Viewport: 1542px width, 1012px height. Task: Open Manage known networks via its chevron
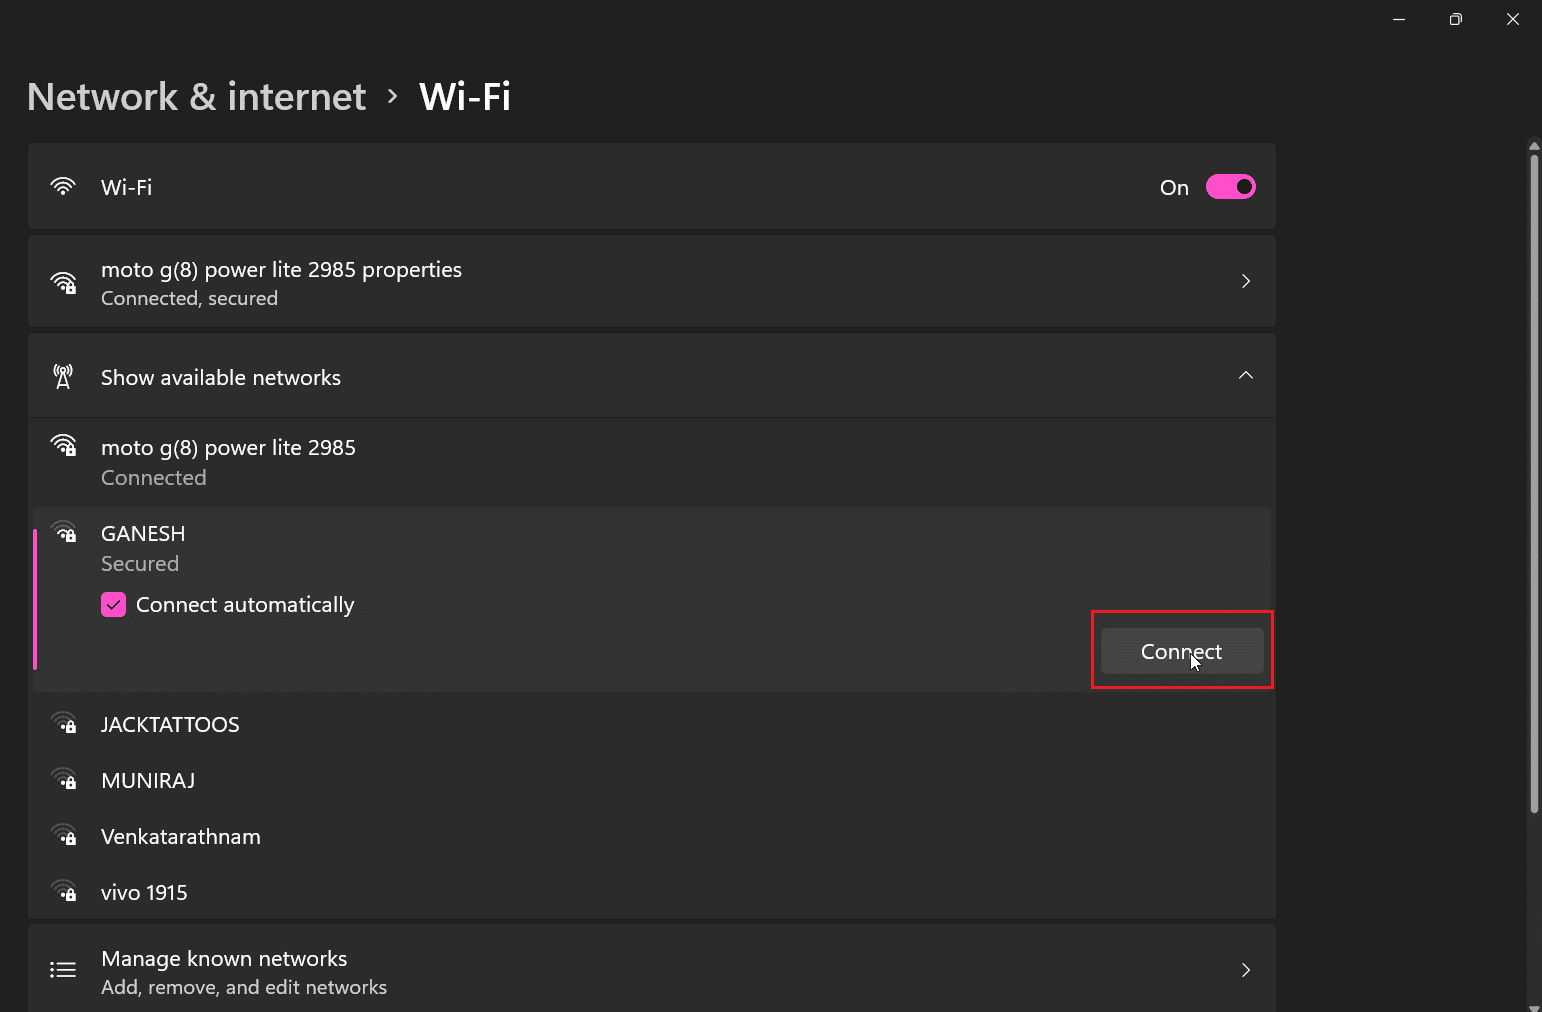[1245, 970]
